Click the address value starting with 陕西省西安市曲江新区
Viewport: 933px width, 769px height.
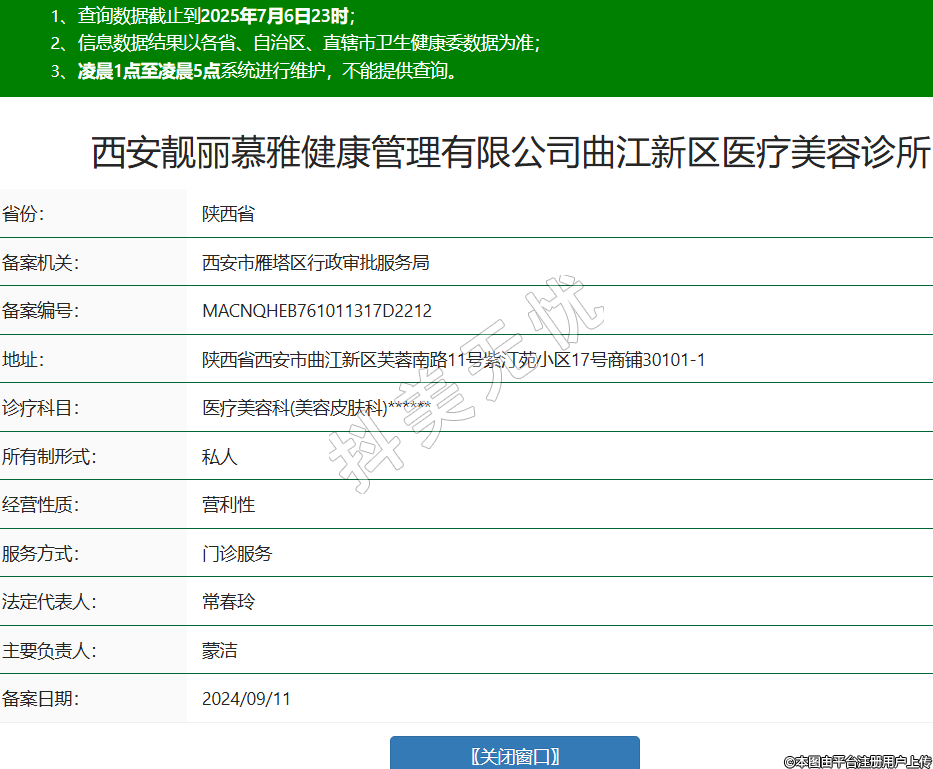click(453, 360)
